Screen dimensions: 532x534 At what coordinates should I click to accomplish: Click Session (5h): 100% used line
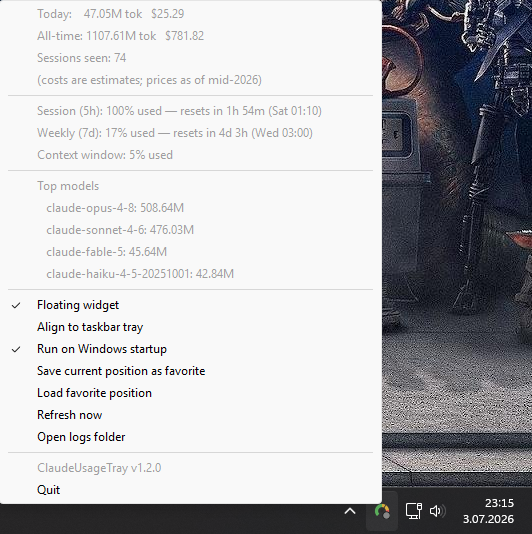point(191,111)
